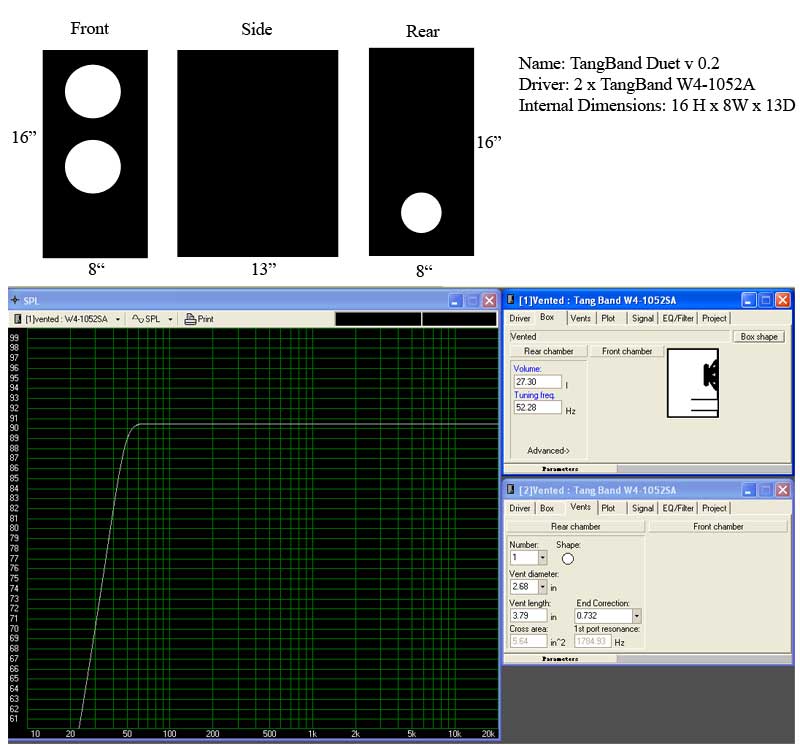Click the SPL waveform icon in toolbar

pos(137,319)
